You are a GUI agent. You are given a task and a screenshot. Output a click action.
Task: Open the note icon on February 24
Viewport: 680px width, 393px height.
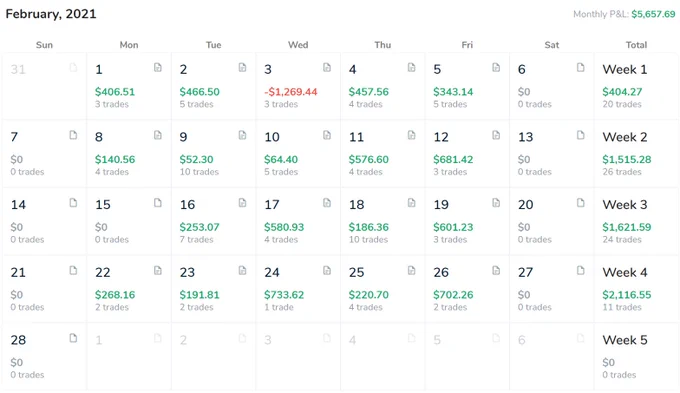(x=327, y=271)
